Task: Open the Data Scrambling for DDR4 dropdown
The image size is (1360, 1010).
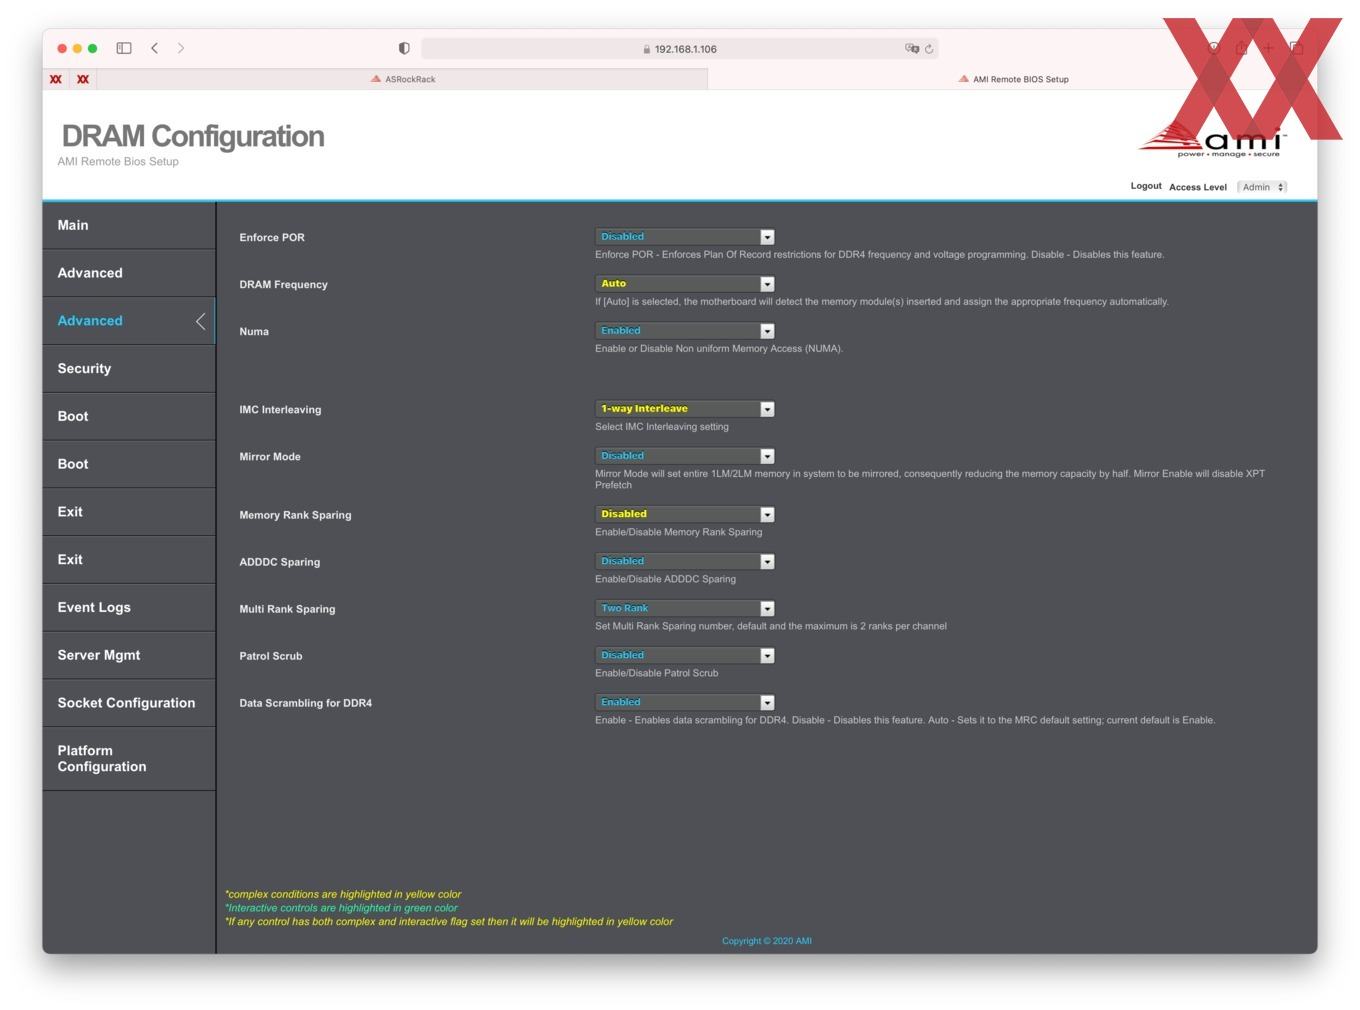Action: (685, 703)
